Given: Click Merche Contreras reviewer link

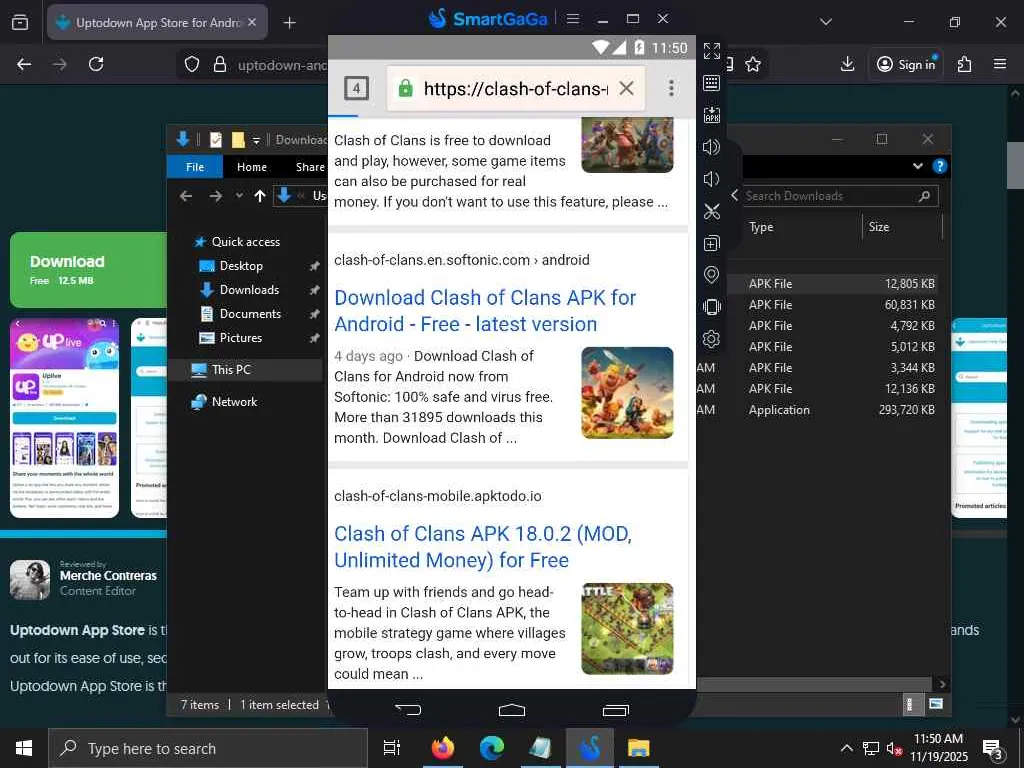Looking at the screenshot, I should tap(108, 575).
